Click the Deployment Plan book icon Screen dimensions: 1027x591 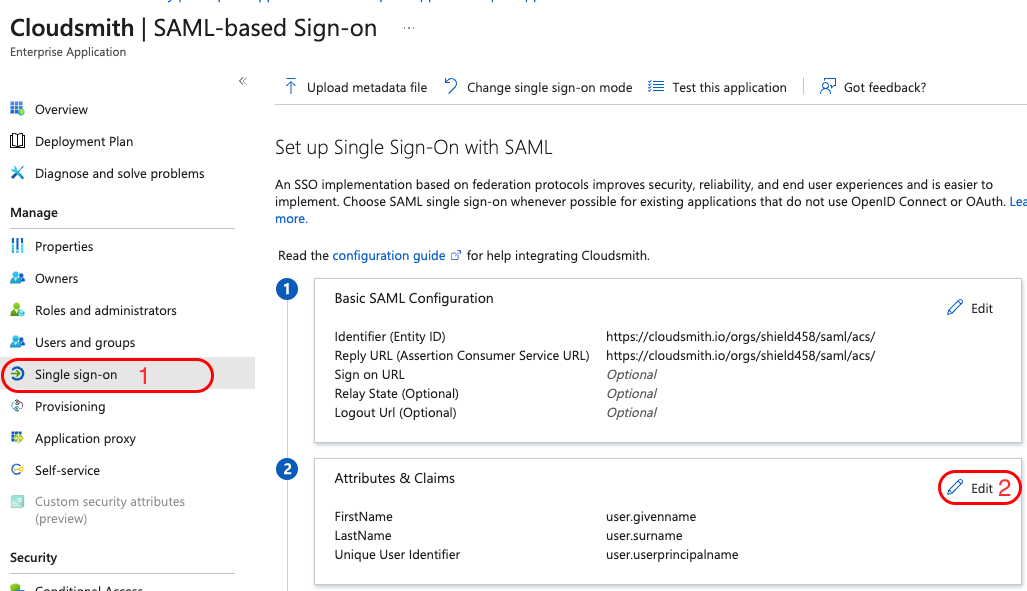pyautogui.click(x=17, y=141)
